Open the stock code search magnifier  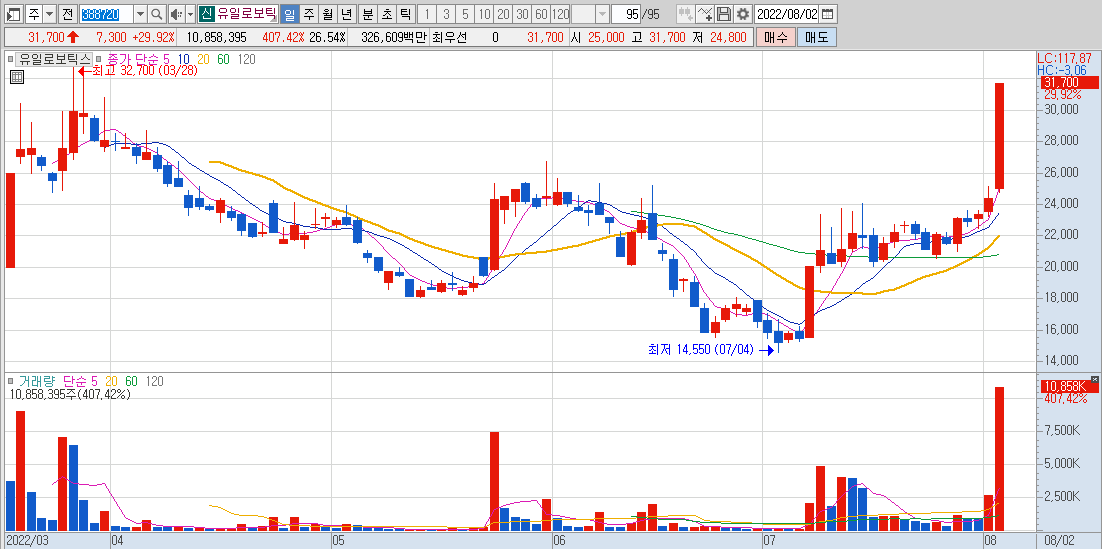157,14
